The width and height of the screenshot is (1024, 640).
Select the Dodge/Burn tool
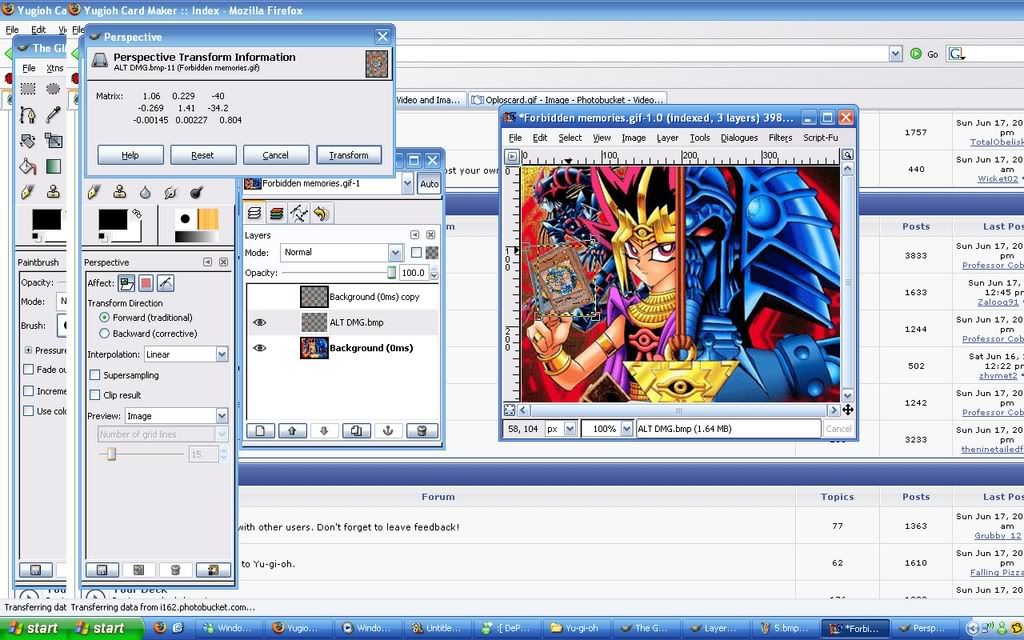196,192
